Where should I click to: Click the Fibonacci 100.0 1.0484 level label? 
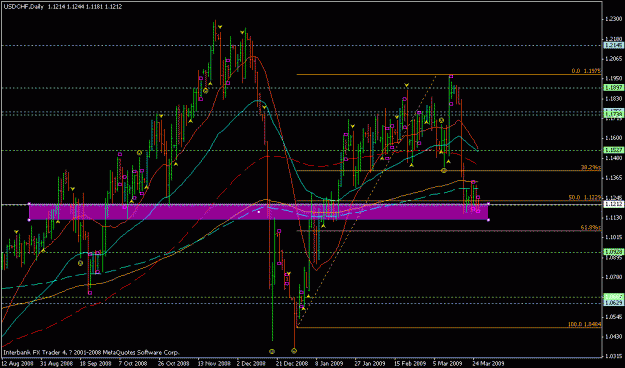[584, 325]
